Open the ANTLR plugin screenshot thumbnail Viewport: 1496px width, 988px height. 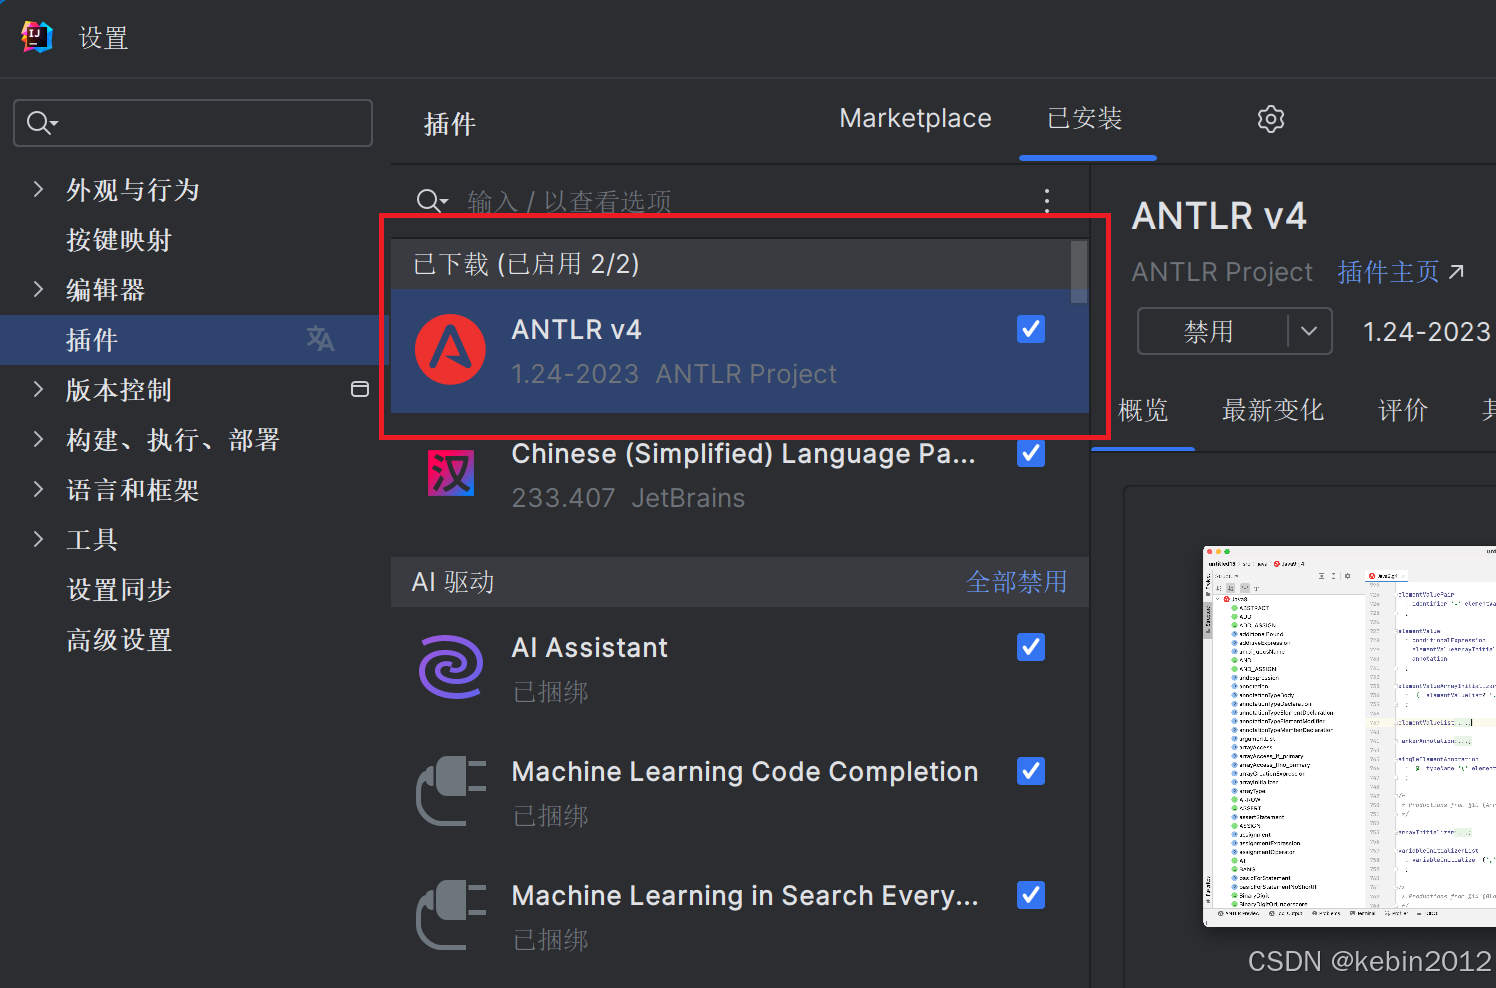1349,736
